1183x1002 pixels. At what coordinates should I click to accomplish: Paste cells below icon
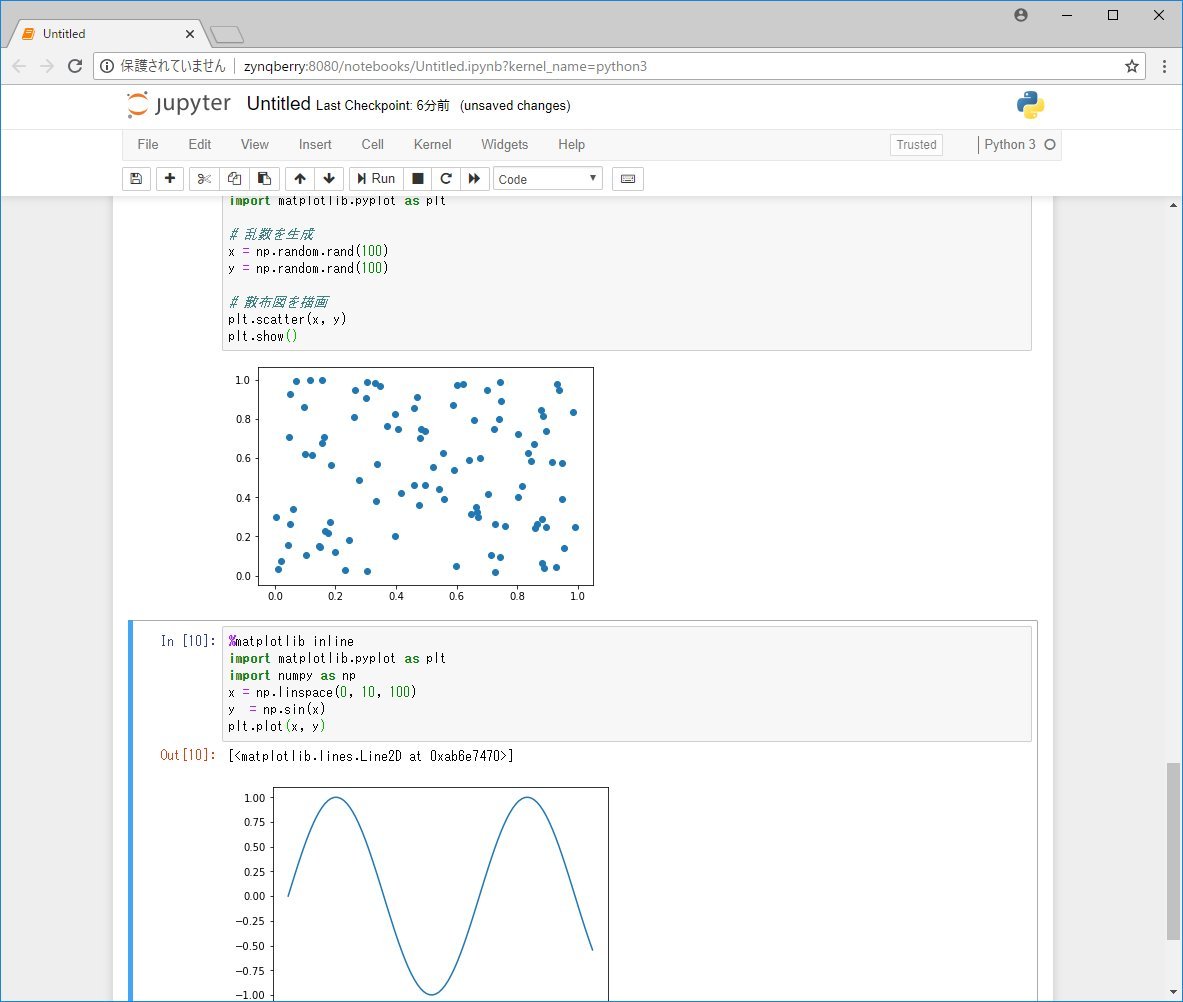click(x=264, y=179)
